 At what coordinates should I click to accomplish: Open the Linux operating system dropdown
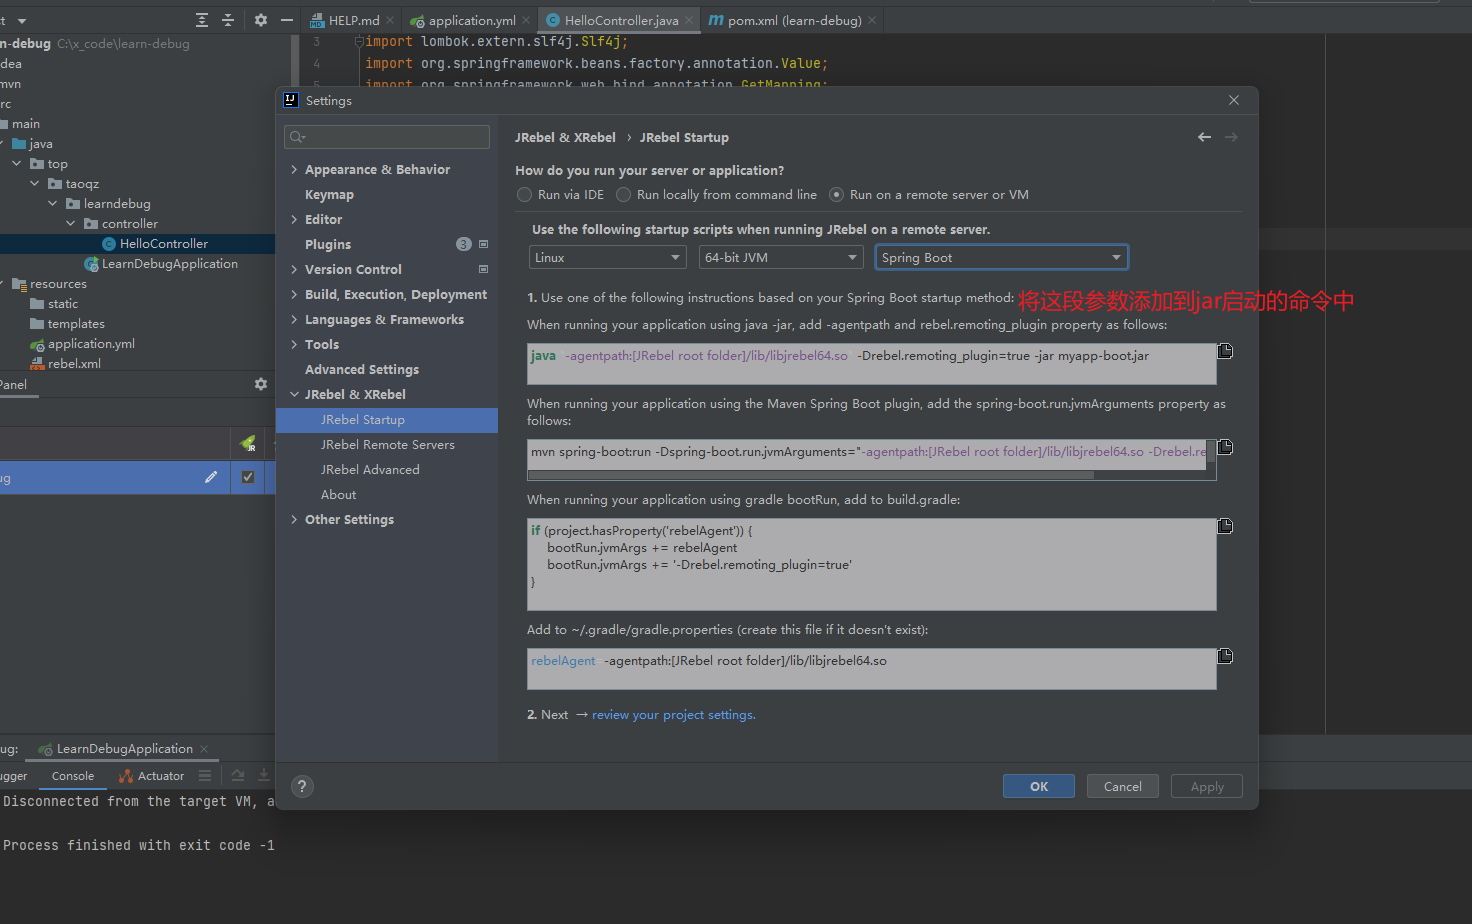607,257
